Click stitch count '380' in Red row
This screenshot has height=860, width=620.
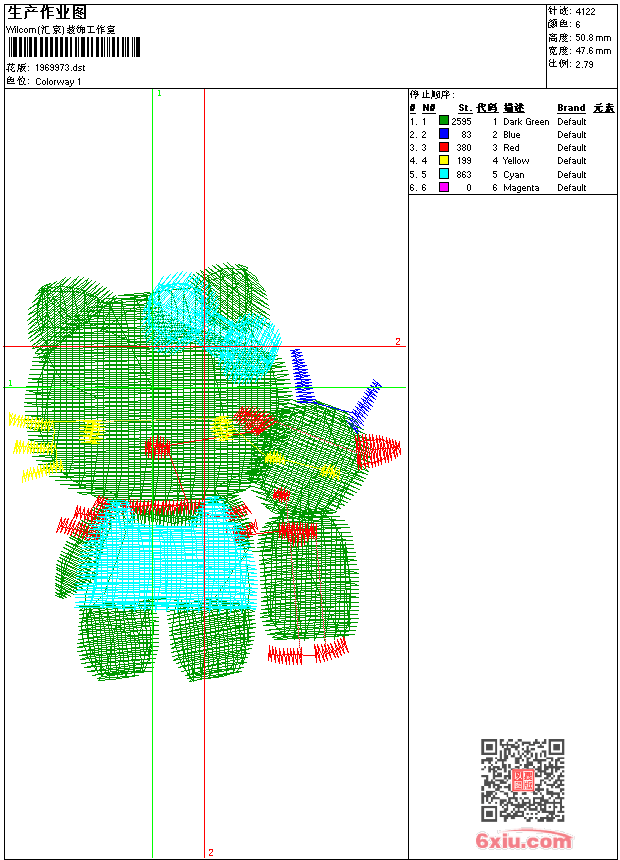click(x=464, y=148)
